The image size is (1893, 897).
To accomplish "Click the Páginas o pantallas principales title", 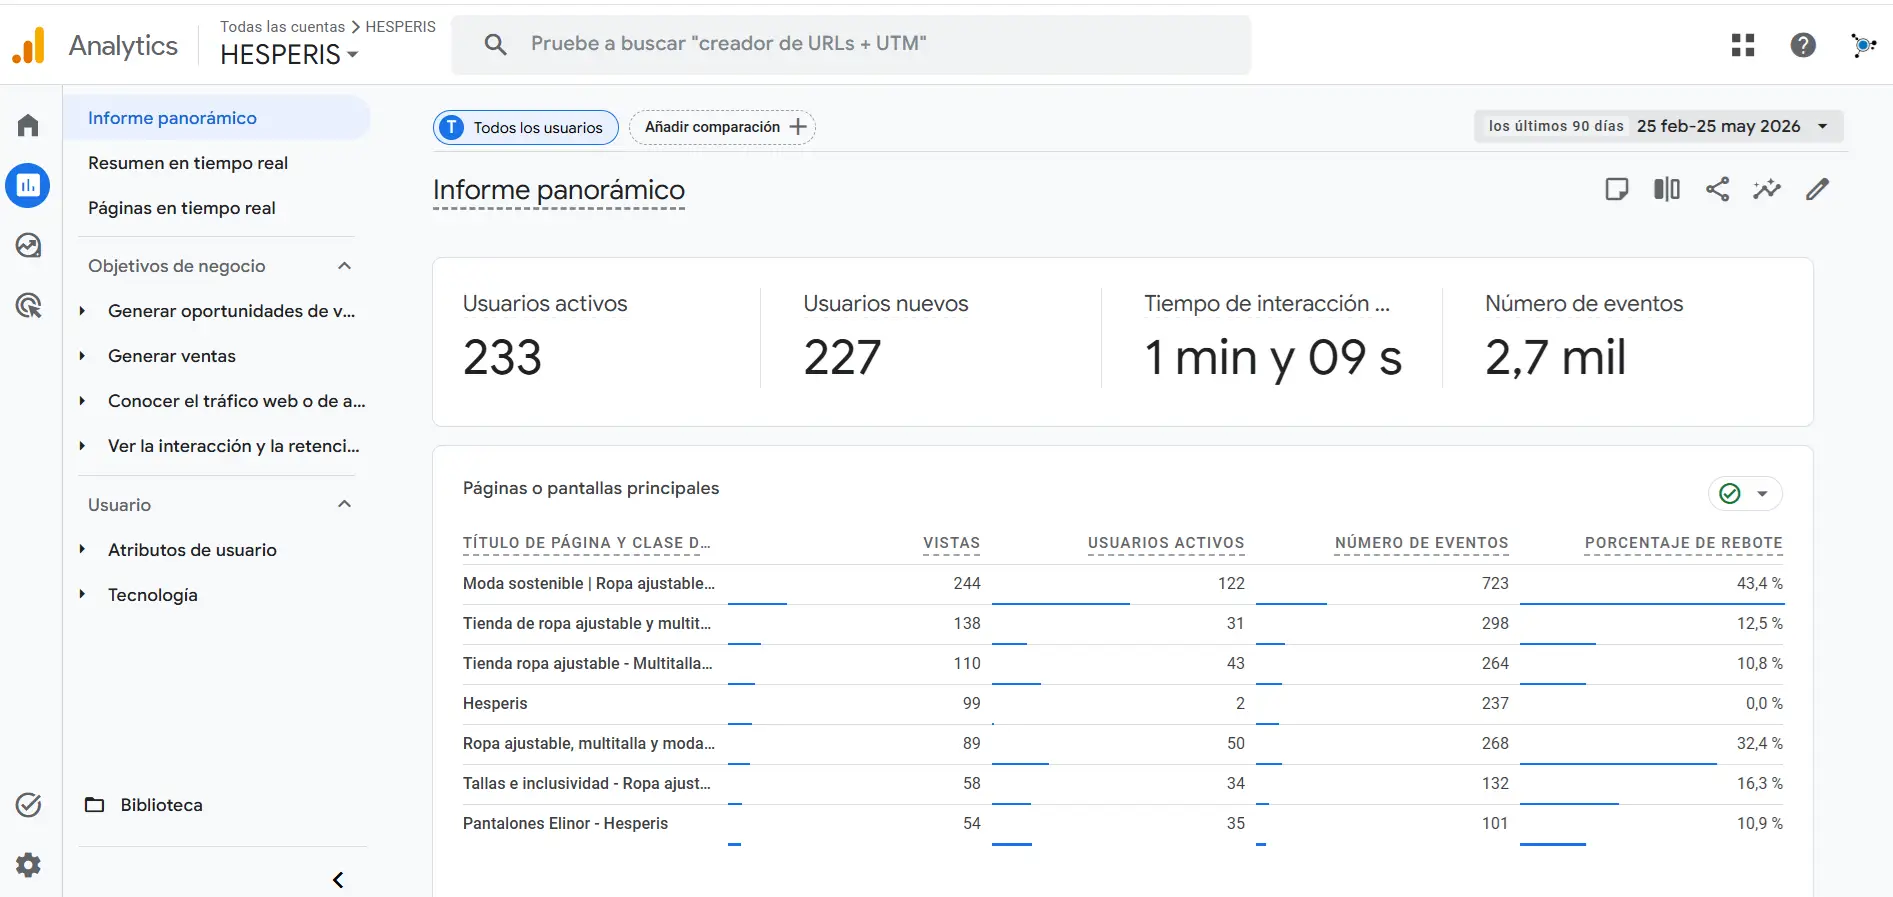I will tap(591, 488).
